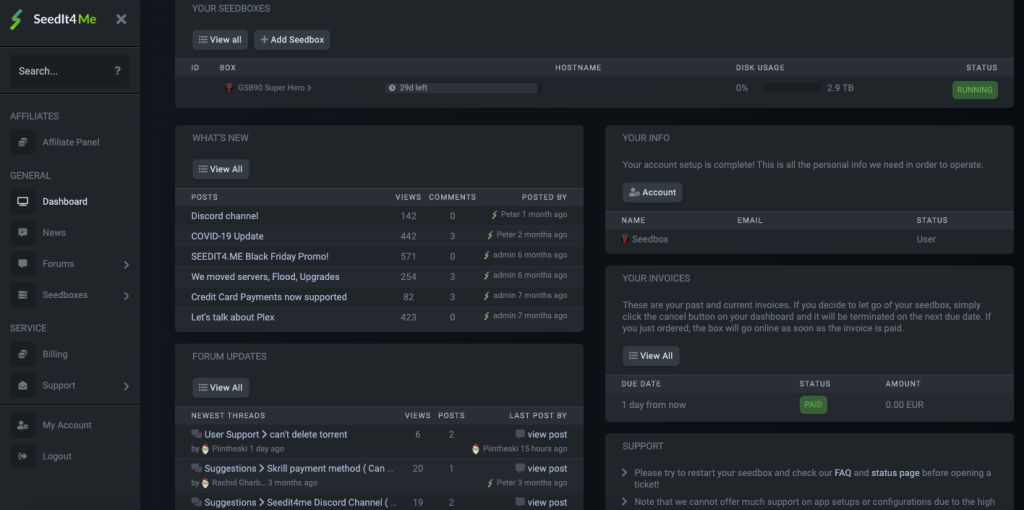Expand the Forums submenu chevron
Image resolution: width=1024 pixels, height=510 pixels.
(x=126, y=264)
